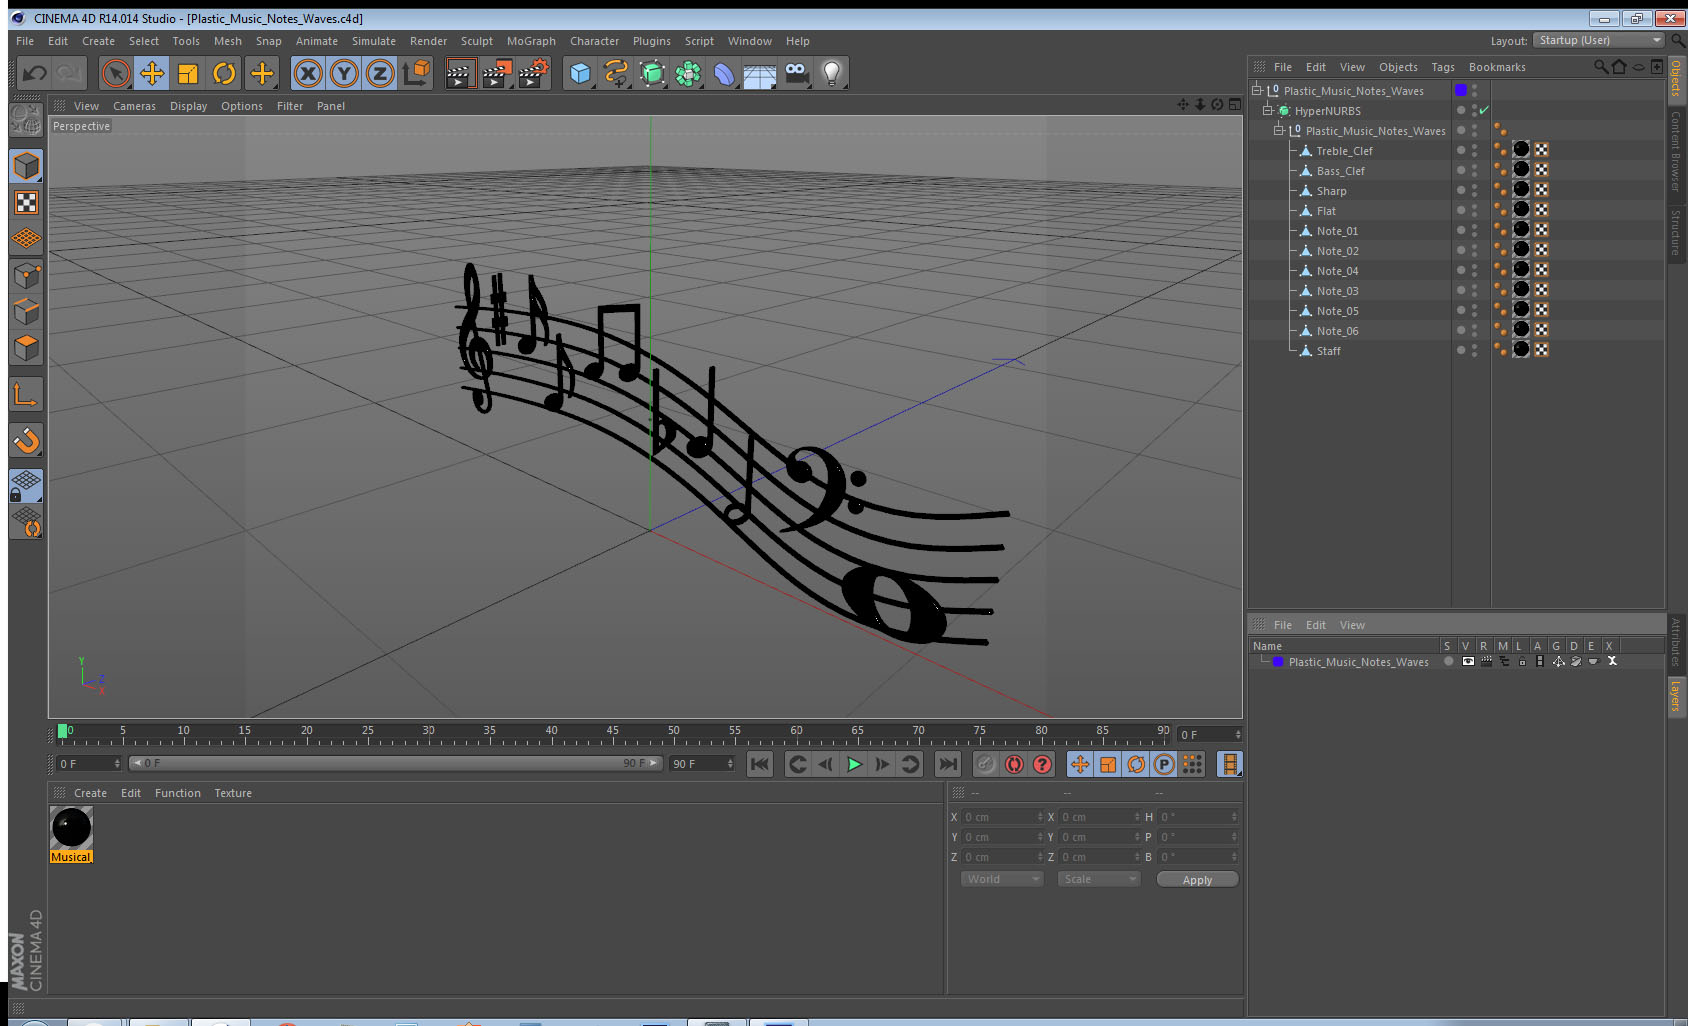Click the search icon in Objects manager
1688x1026 pixels.
tap(1601, 67)
